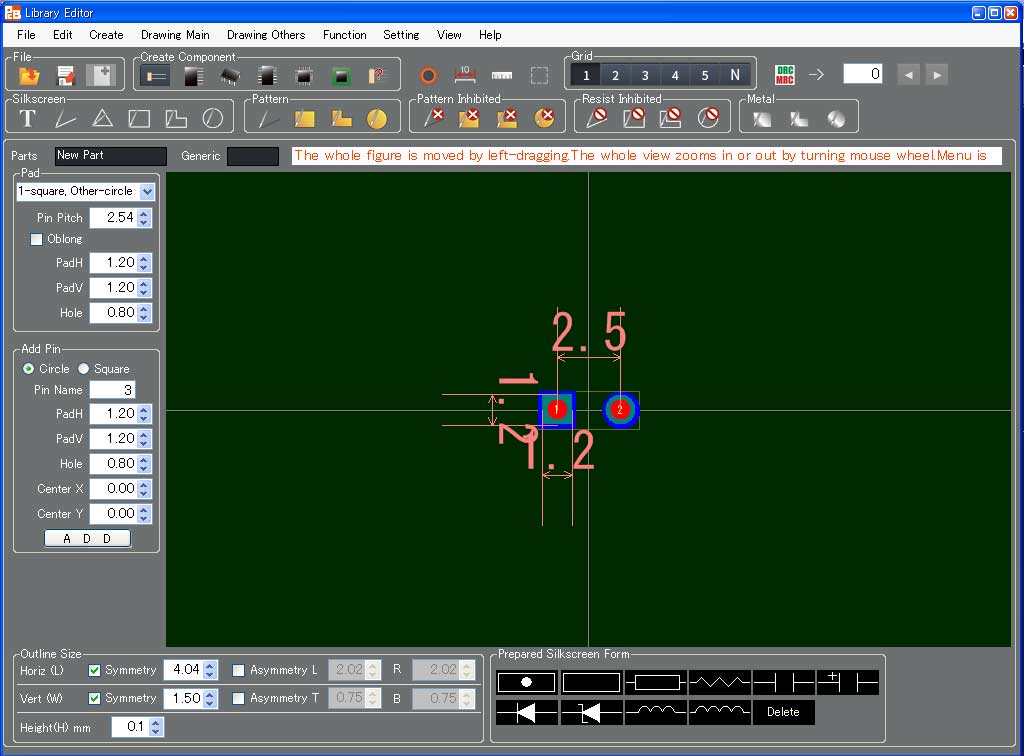Choose the diode silkscreen form
The image size is (1024, 756).
coord(526,712)
